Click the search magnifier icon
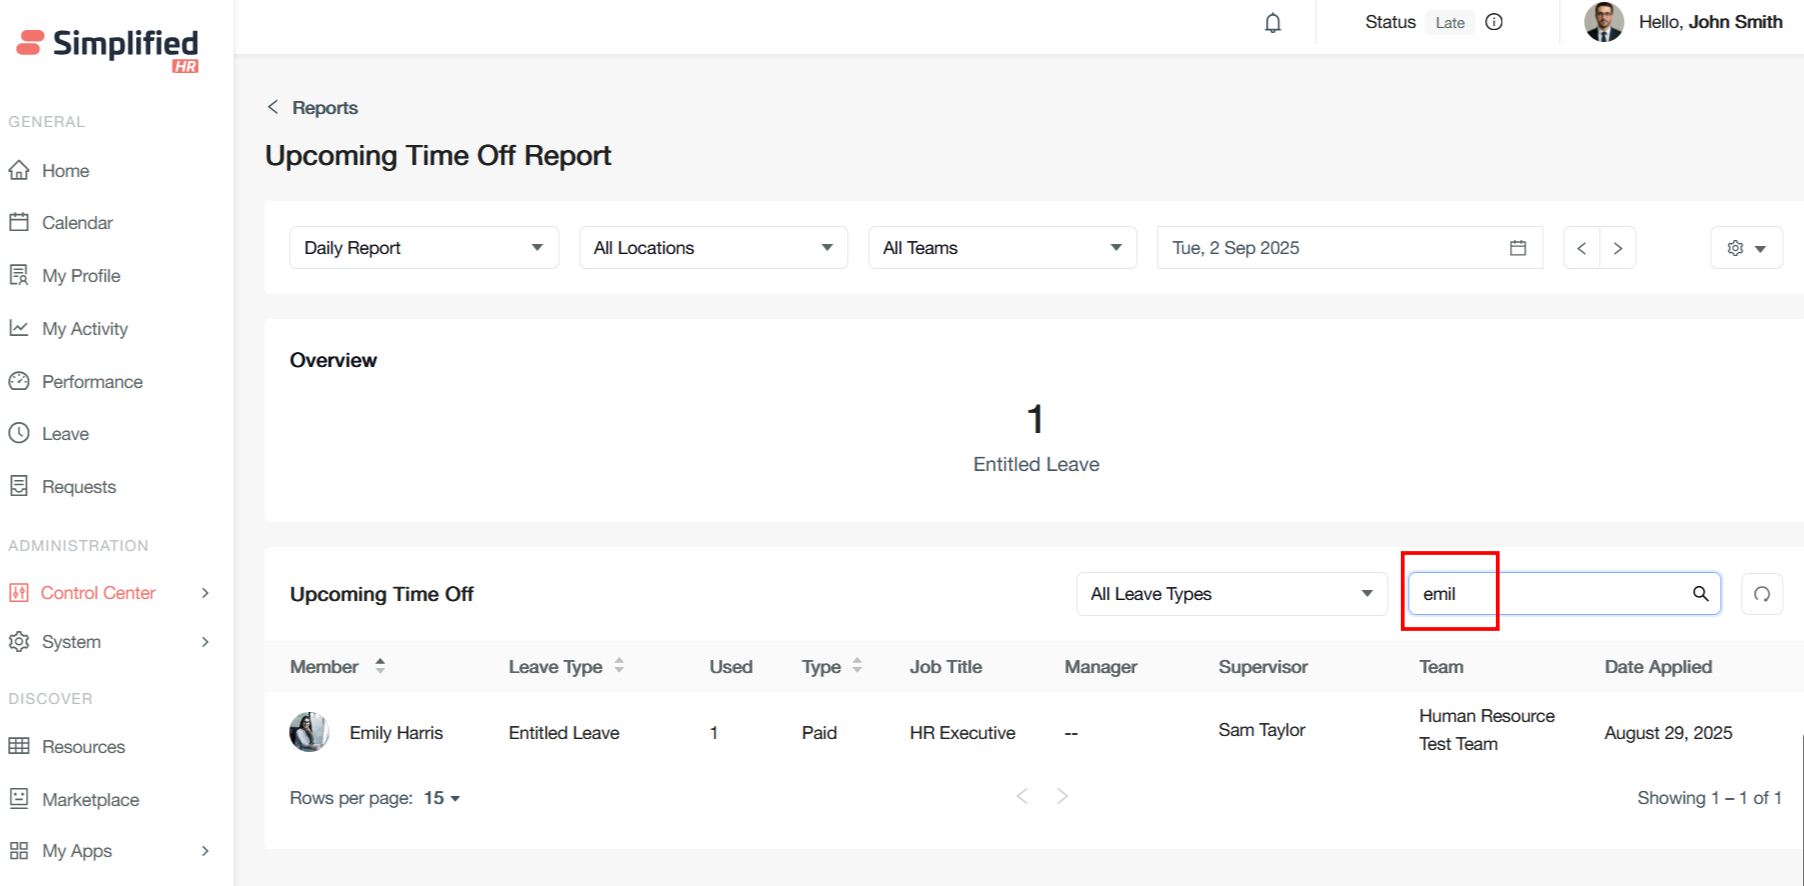 coord(1700,594)
